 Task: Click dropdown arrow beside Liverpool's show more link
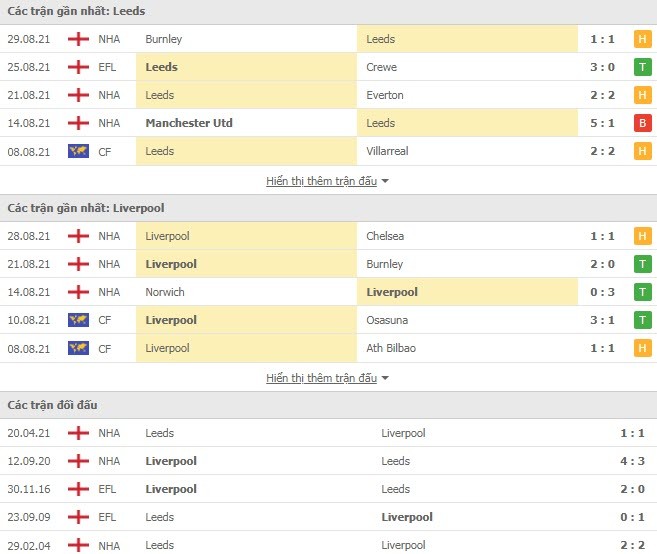[385, 378]
